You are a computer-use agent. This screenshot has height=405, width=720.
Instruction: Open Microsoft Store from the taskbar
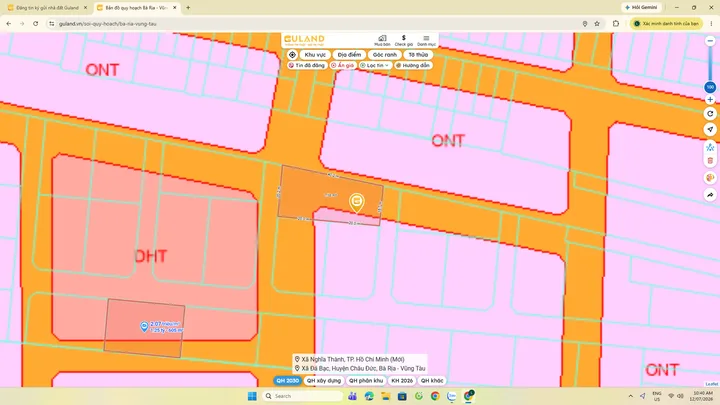[x=402, y=396]
